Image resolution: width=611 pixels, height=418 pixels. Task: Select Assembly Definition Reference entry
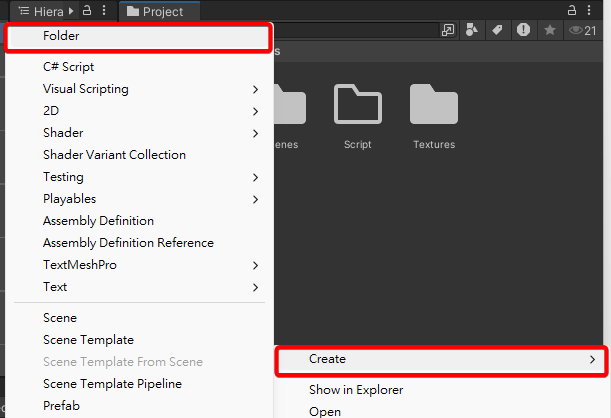pyautogui.click(x=128, y=243)
